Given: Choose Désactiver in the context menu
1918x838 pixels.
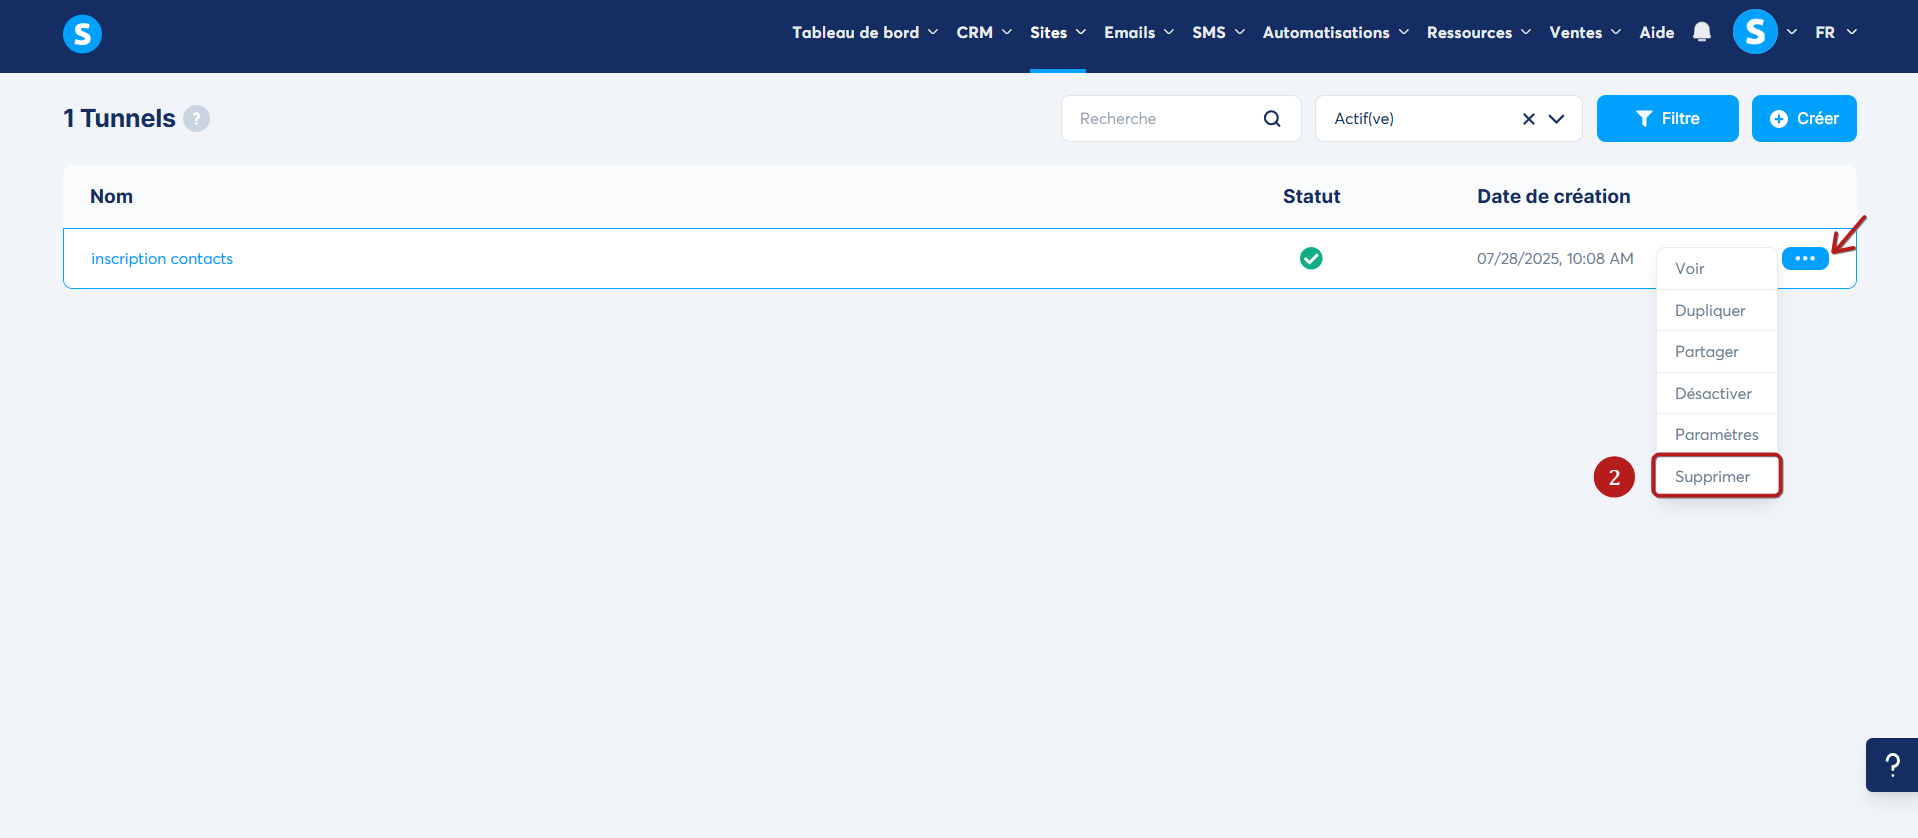Looking at the screenshot, I should pyautogui.click(x=1717, y=393).
